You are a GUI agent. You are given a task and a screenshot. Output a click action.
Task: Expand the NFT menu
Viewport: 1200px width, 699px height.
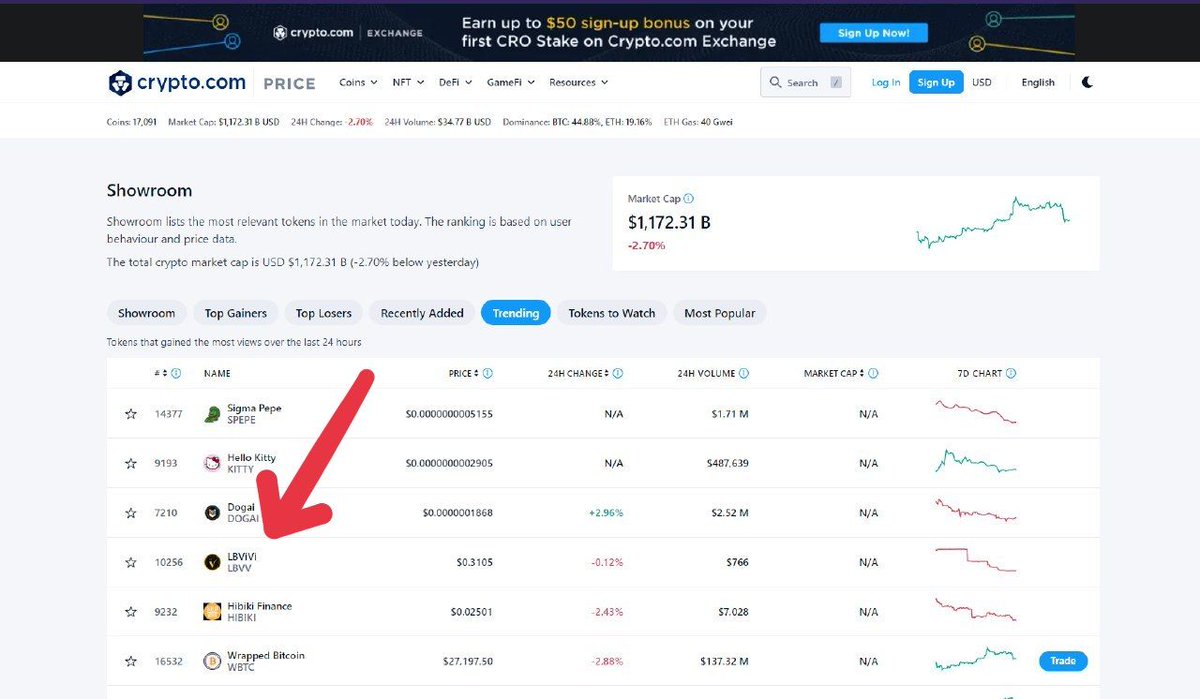tap(408, 82)
